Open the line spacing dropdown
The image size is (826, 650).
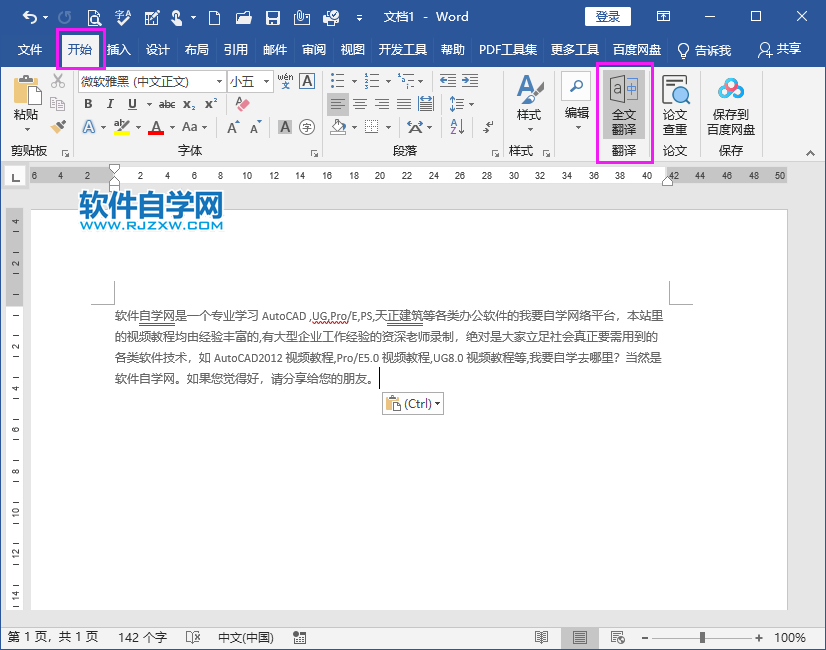coord(463,104)
